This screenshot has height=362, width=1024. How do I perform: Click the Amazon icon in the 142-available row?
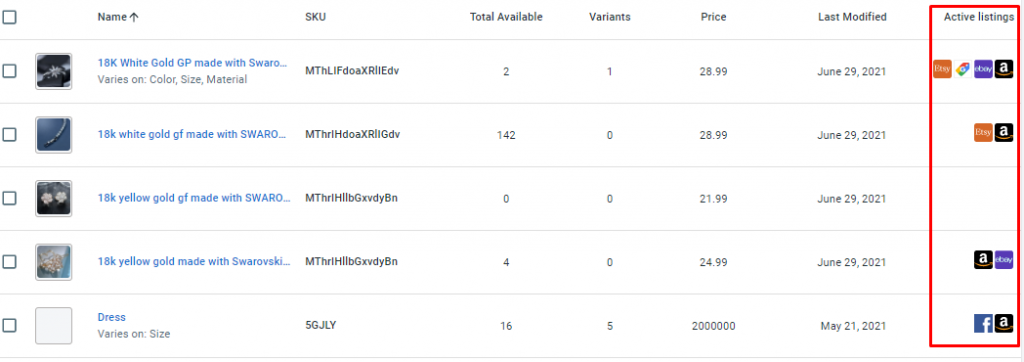[1004, 133]
